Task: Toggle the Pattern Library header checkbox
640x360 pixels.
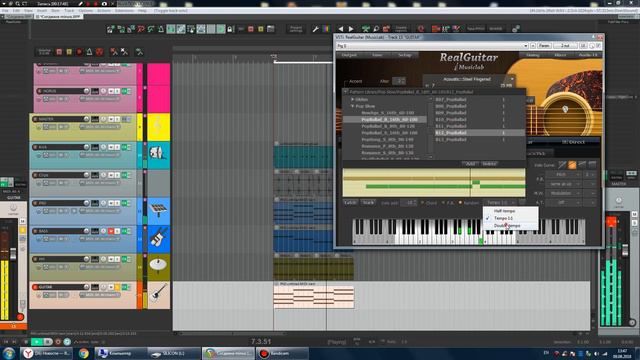Action: pos(345,92)
